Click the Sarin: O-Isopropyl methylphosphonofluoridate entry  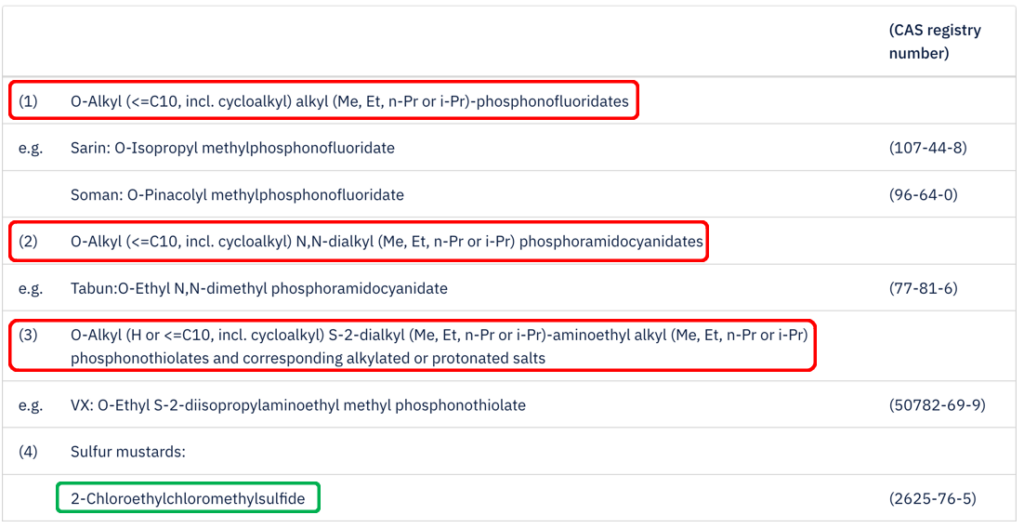(x=232, y=148)
